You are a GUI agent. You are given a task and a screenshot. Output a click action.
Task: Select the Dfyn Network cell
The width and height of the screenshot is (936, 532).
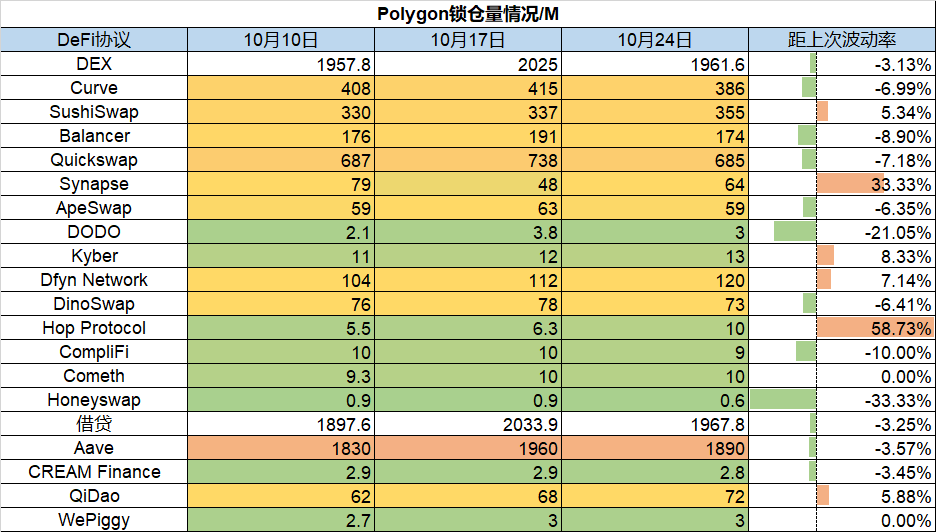pyautogui.click(x=94, y=279)
